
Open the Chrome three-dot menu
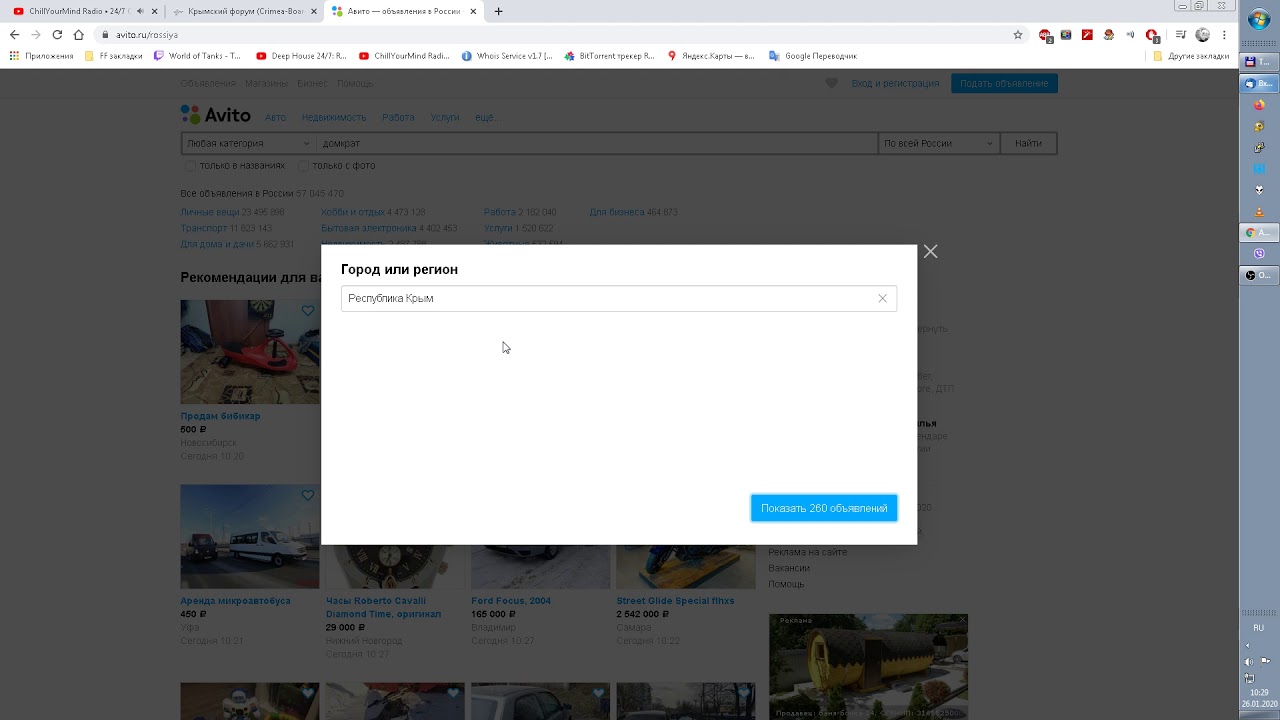[1224, 35]
